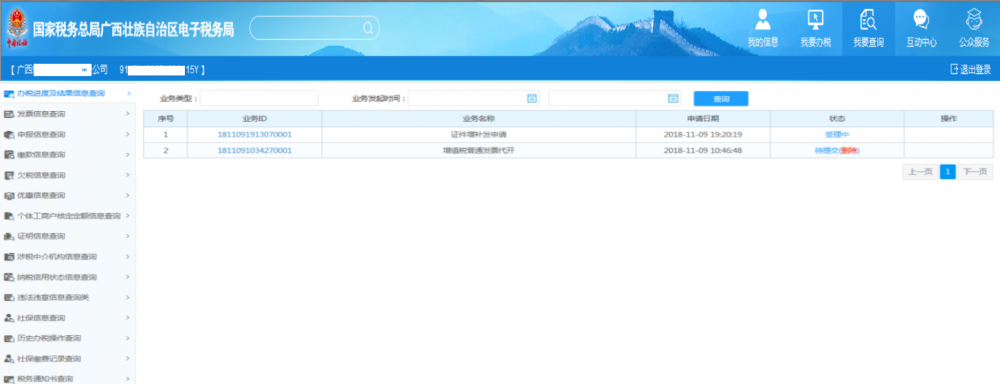Click the 个体工商户核定定额信息查询 sidebar icon

tap(9, 216)
